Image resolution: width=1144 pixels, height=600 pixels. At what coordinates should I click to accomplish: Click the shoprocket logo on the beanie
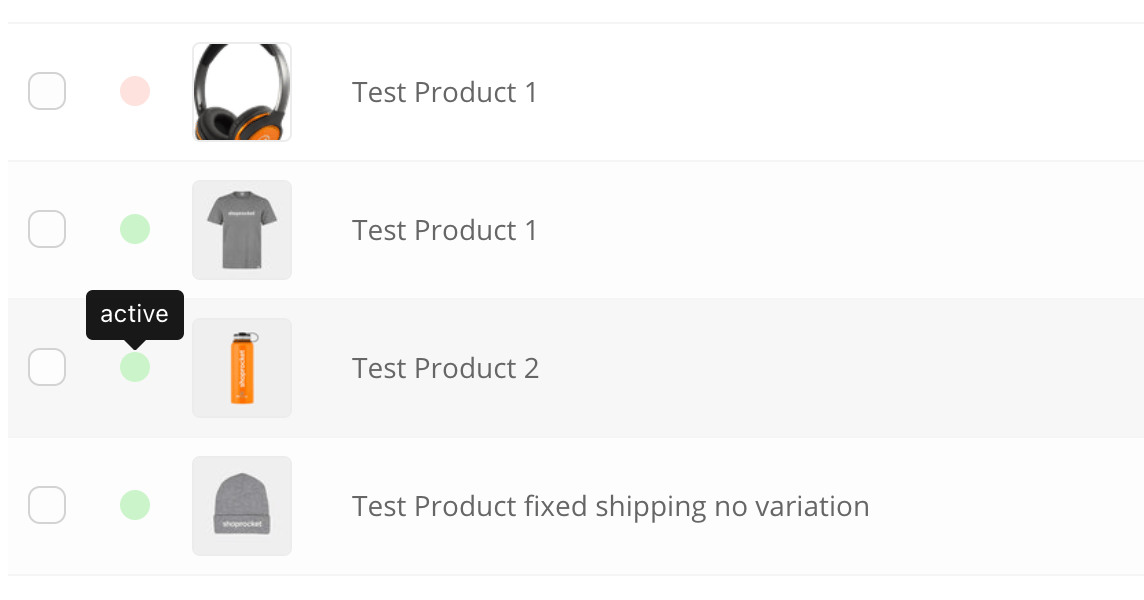241,523
